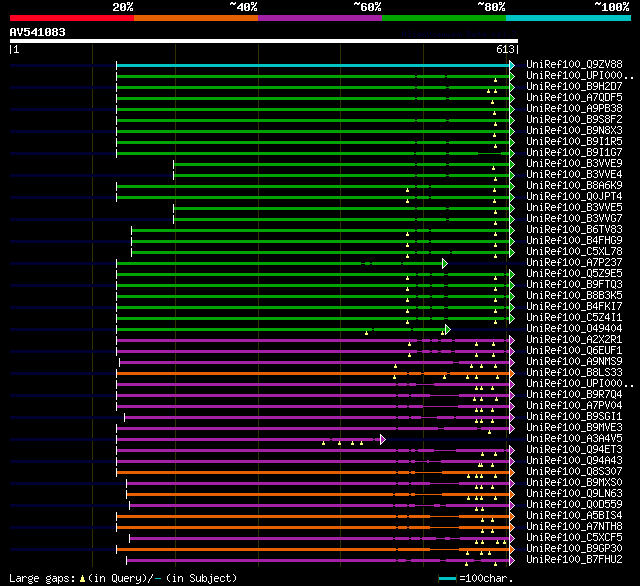The height and width of the screenshot is (586, 640).
Task: Select the label UniRef100_A7NTH8
Action: [x=574, y=527]
